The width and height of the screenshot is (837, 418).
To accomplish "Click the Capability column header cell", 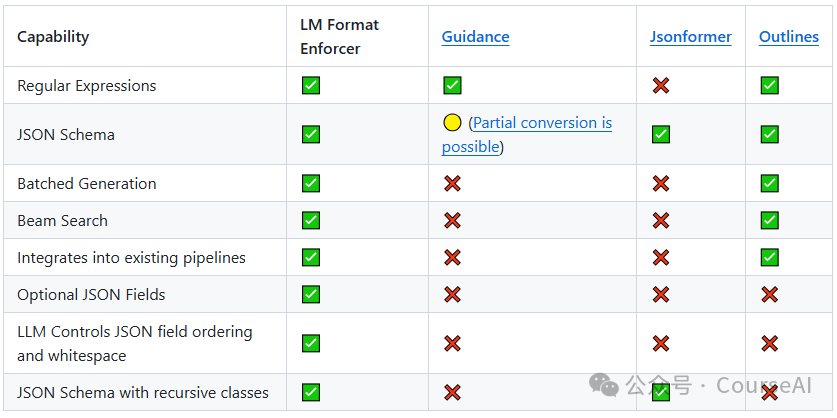I will pos(53,37).
